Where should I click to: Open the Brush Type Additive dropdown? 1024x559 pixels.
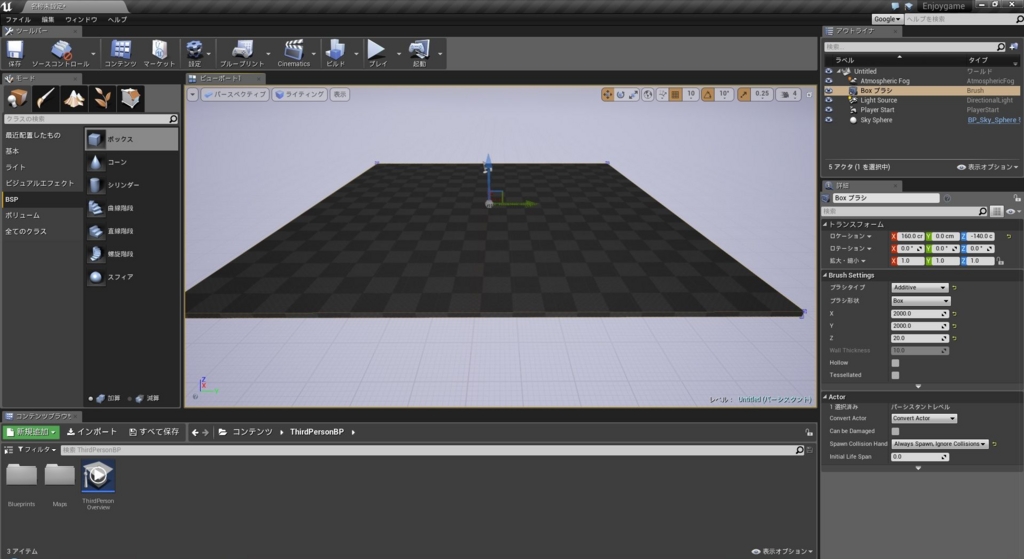click(x=920, y=288)
